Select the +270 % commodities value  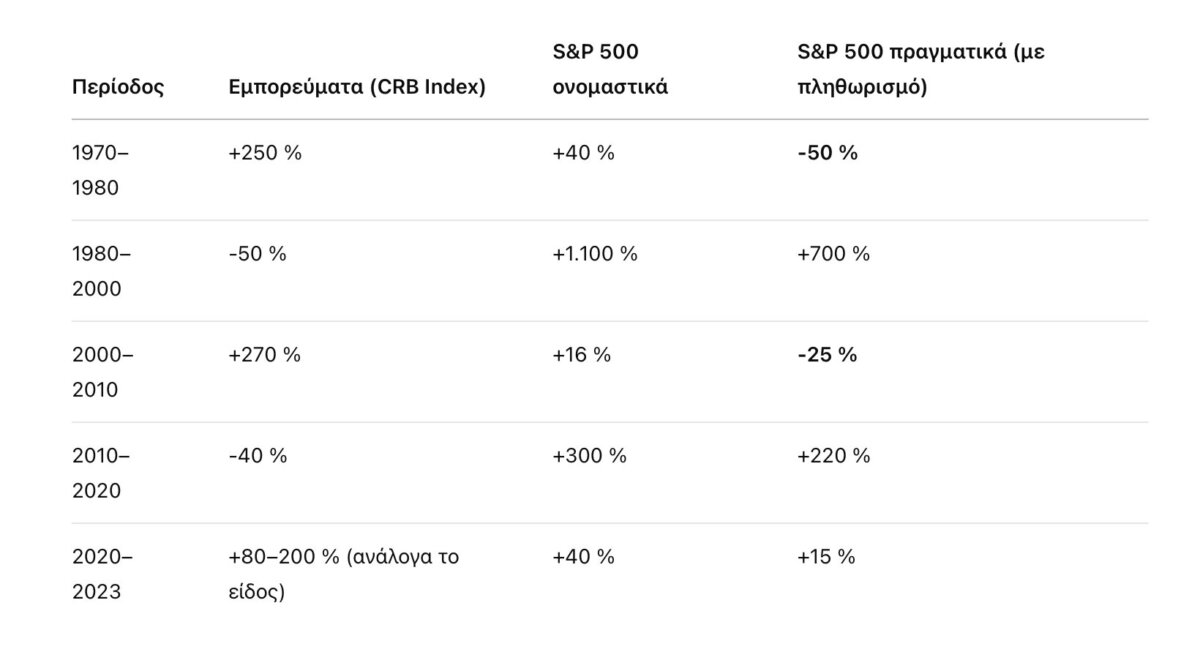click(265, 355)
